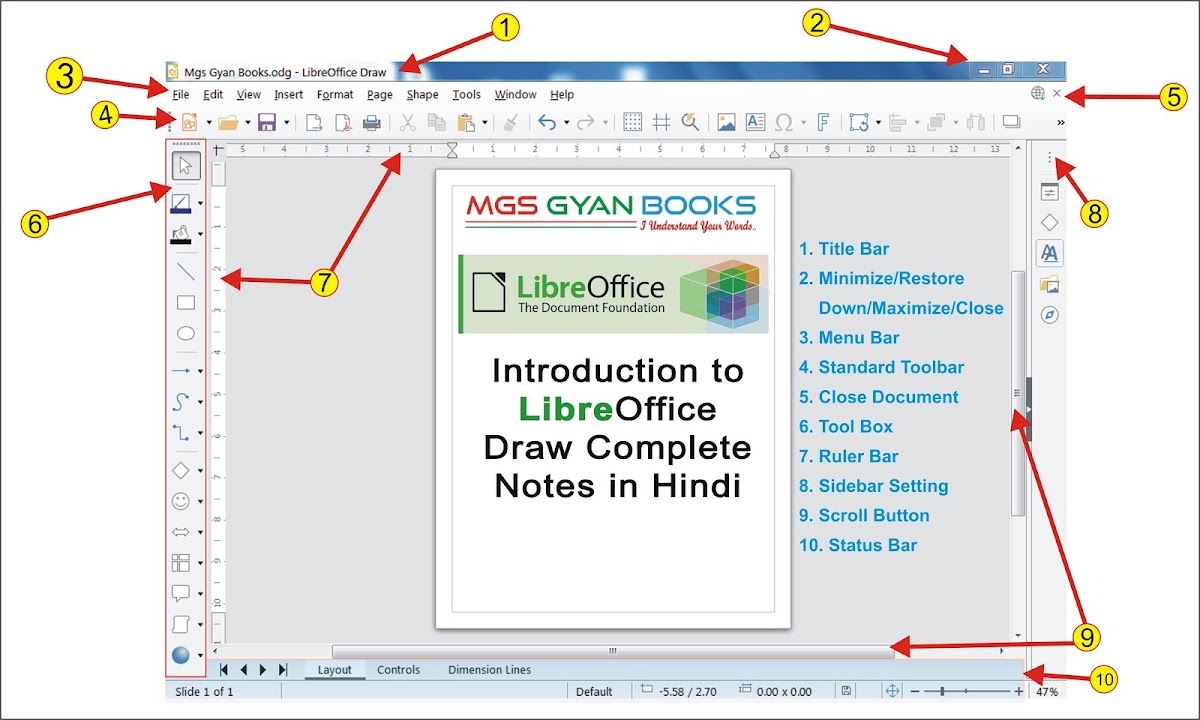Viewport: 1200px width, 720px height.
Task: Export directly as PDF
Action: [342, 122]
